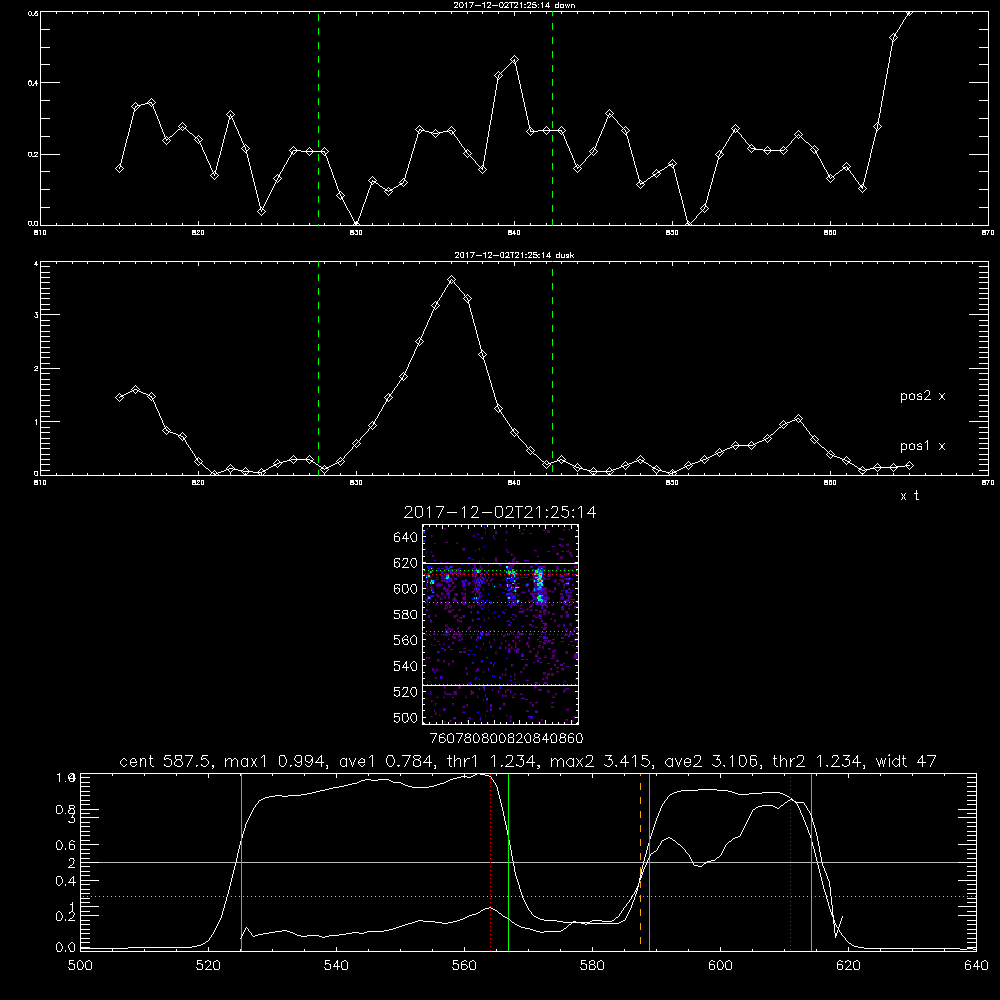Click the upper solid white line in heatmap
Image resolution: width=1000 pixels, height=1000 pixels.
point(501,563)
